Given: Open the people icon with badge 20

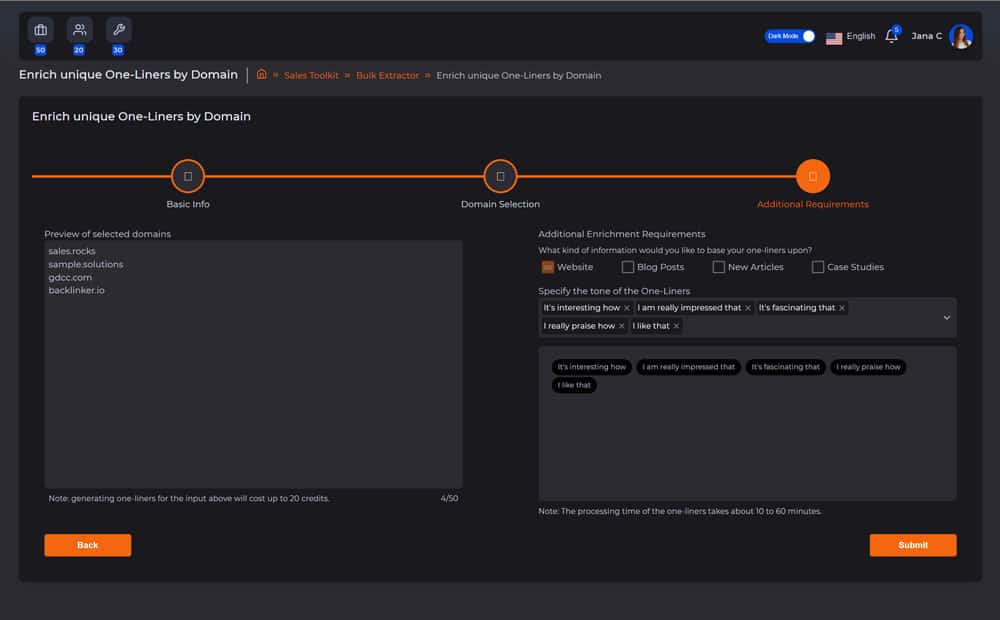Looking at the screenshot, I should click(x=79, y=30).
